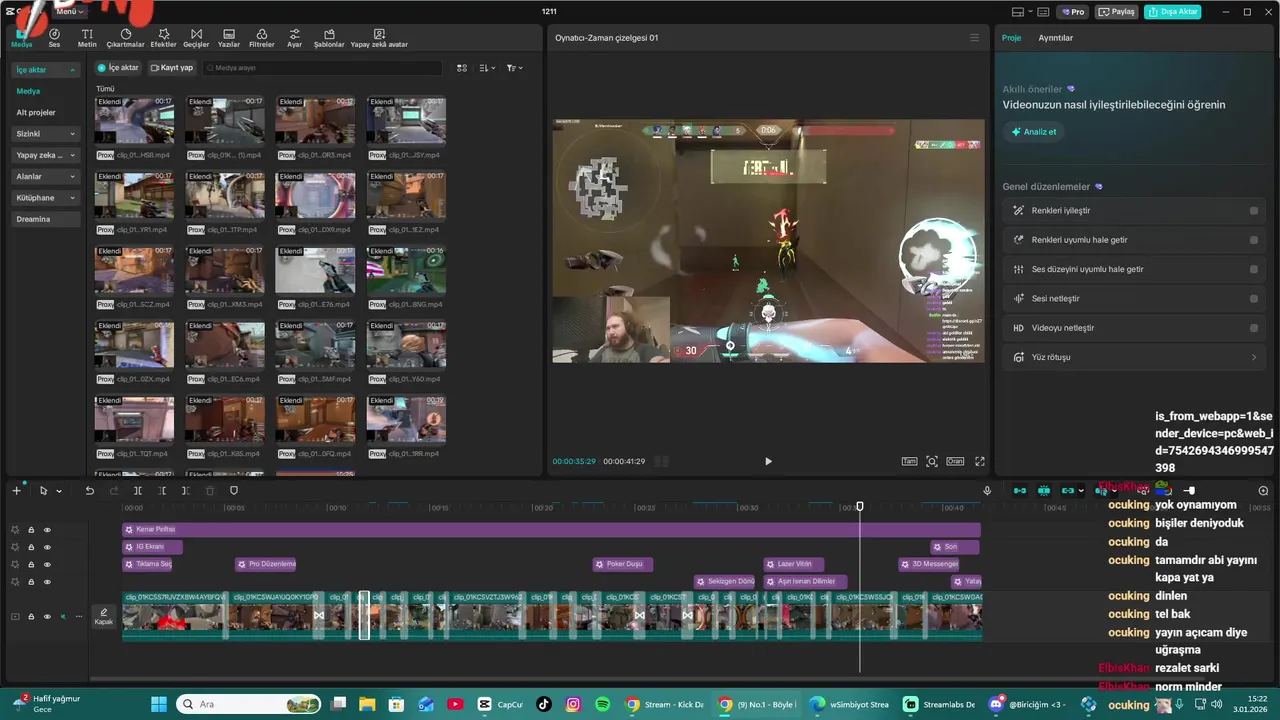Open the media filter dropdown
1280x720 pixels.
514,68
